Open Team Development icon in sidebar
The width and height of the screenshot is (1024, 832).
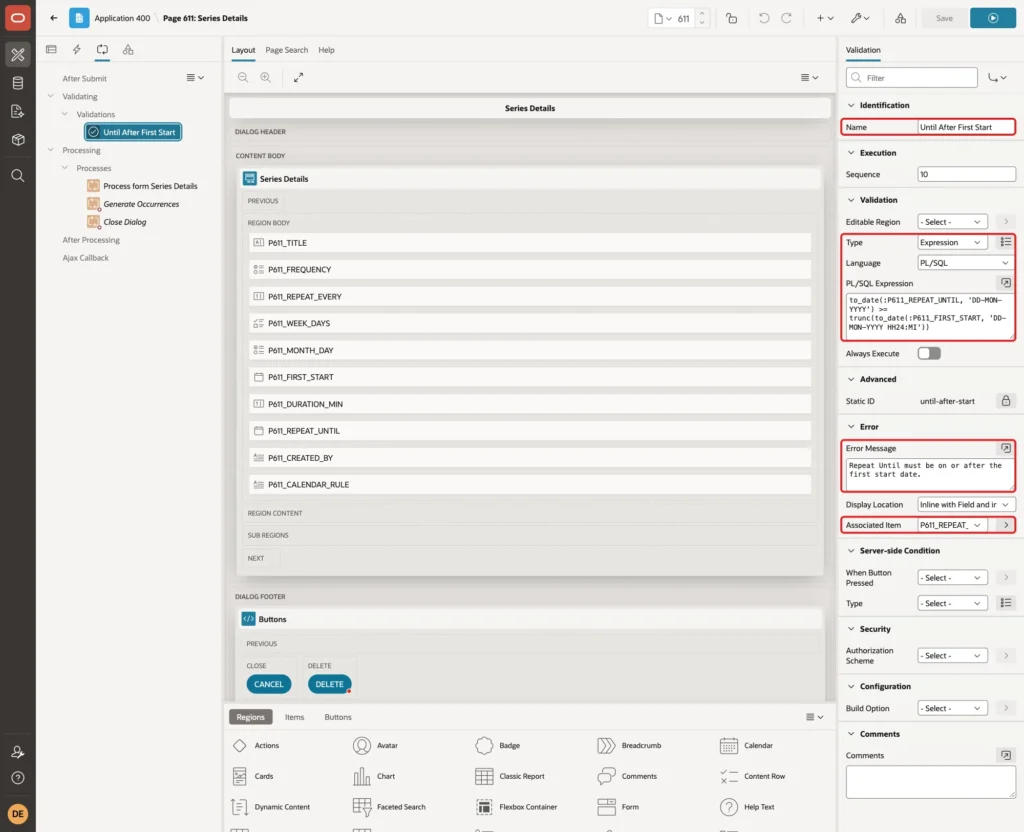pyautogui.click(x=18, y=112)
